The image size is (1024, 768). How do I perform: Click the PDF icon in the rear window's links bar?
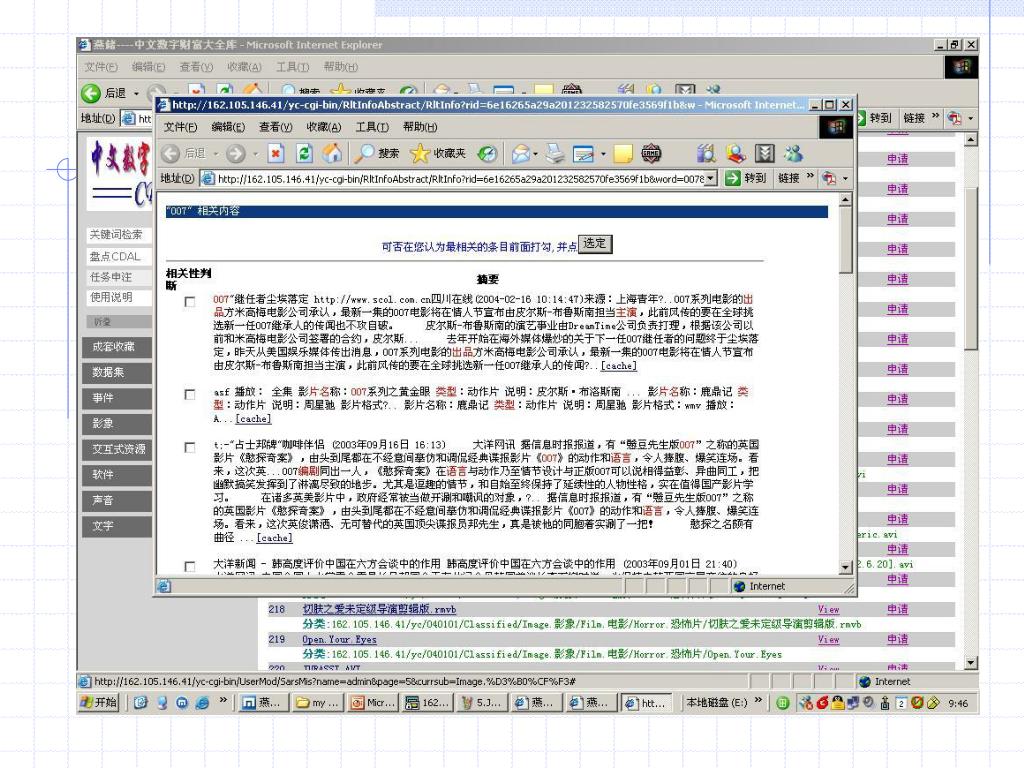(954, 118)
